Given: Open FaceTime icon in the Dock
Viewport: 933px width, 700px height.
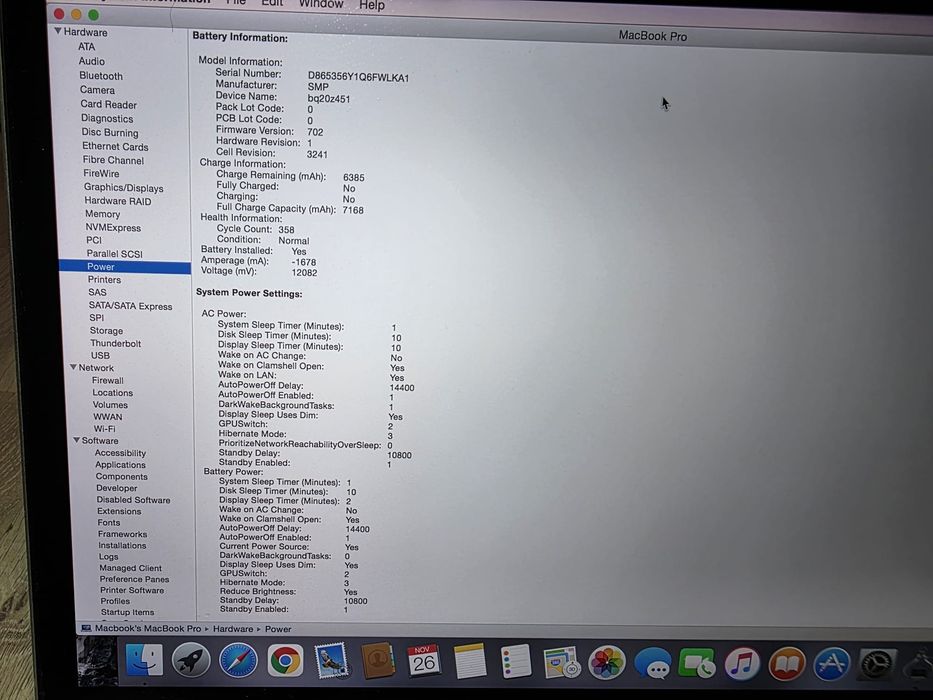Looking at the screenshot, I should click(x=697, y=663).
